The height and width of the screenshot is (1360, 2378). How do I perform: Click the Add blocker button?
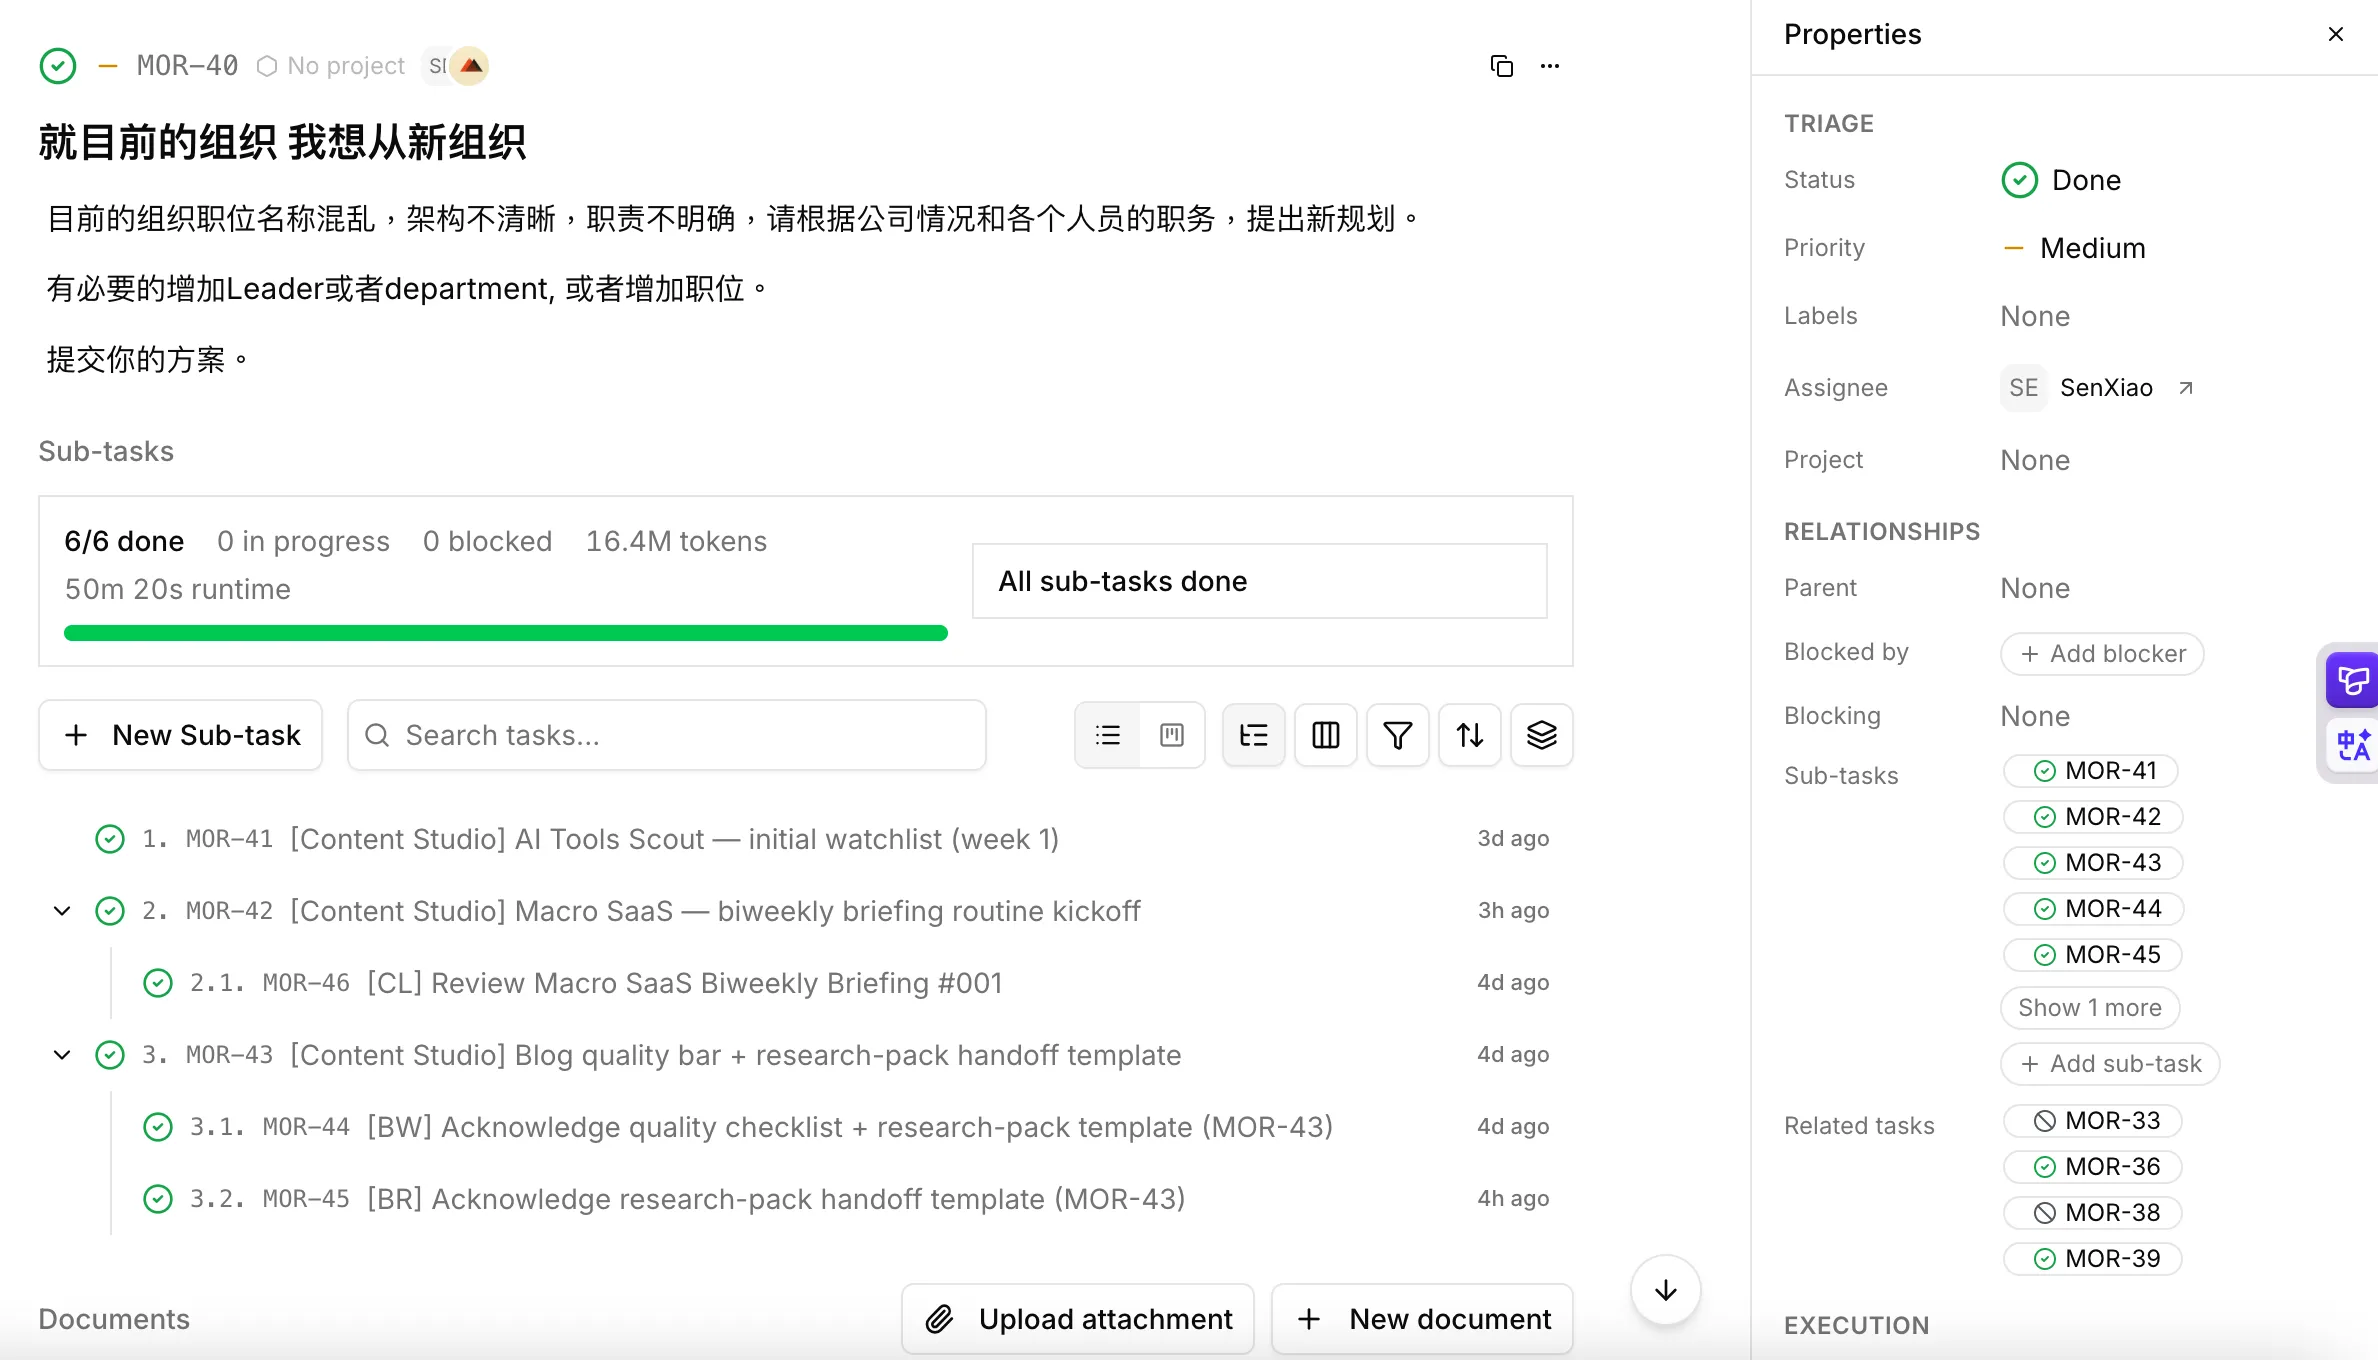pyautogui.click(x=2102, y=654)
